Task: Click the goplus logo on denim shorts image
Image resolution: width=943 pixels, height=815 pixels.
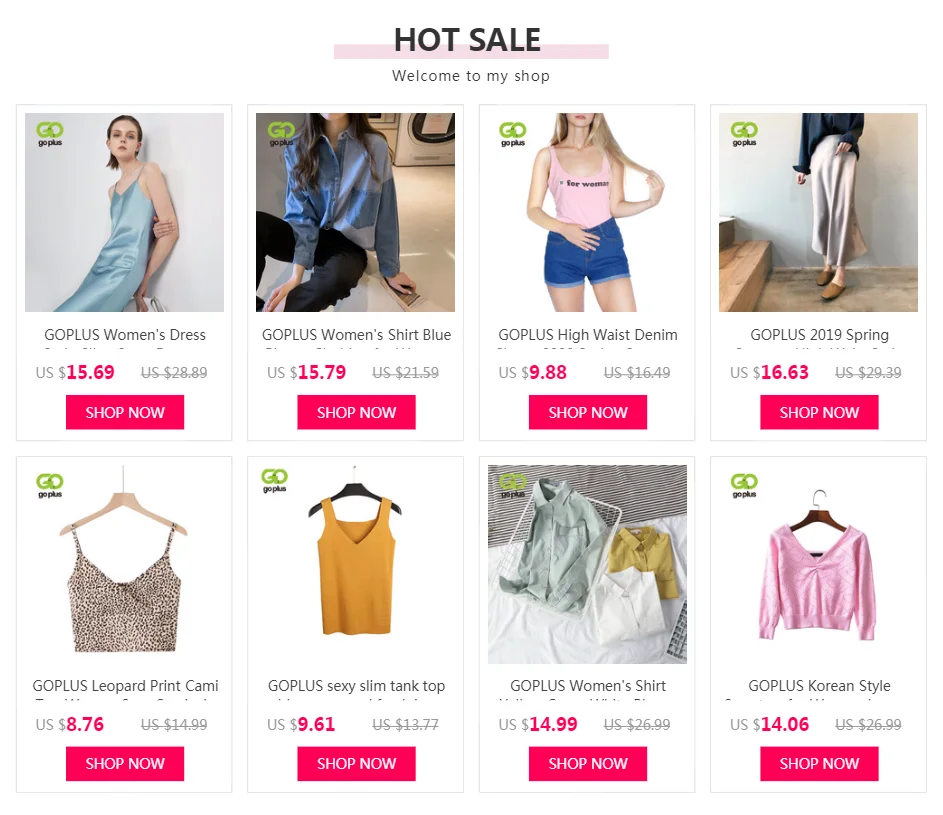Action: tap(512, 134)
